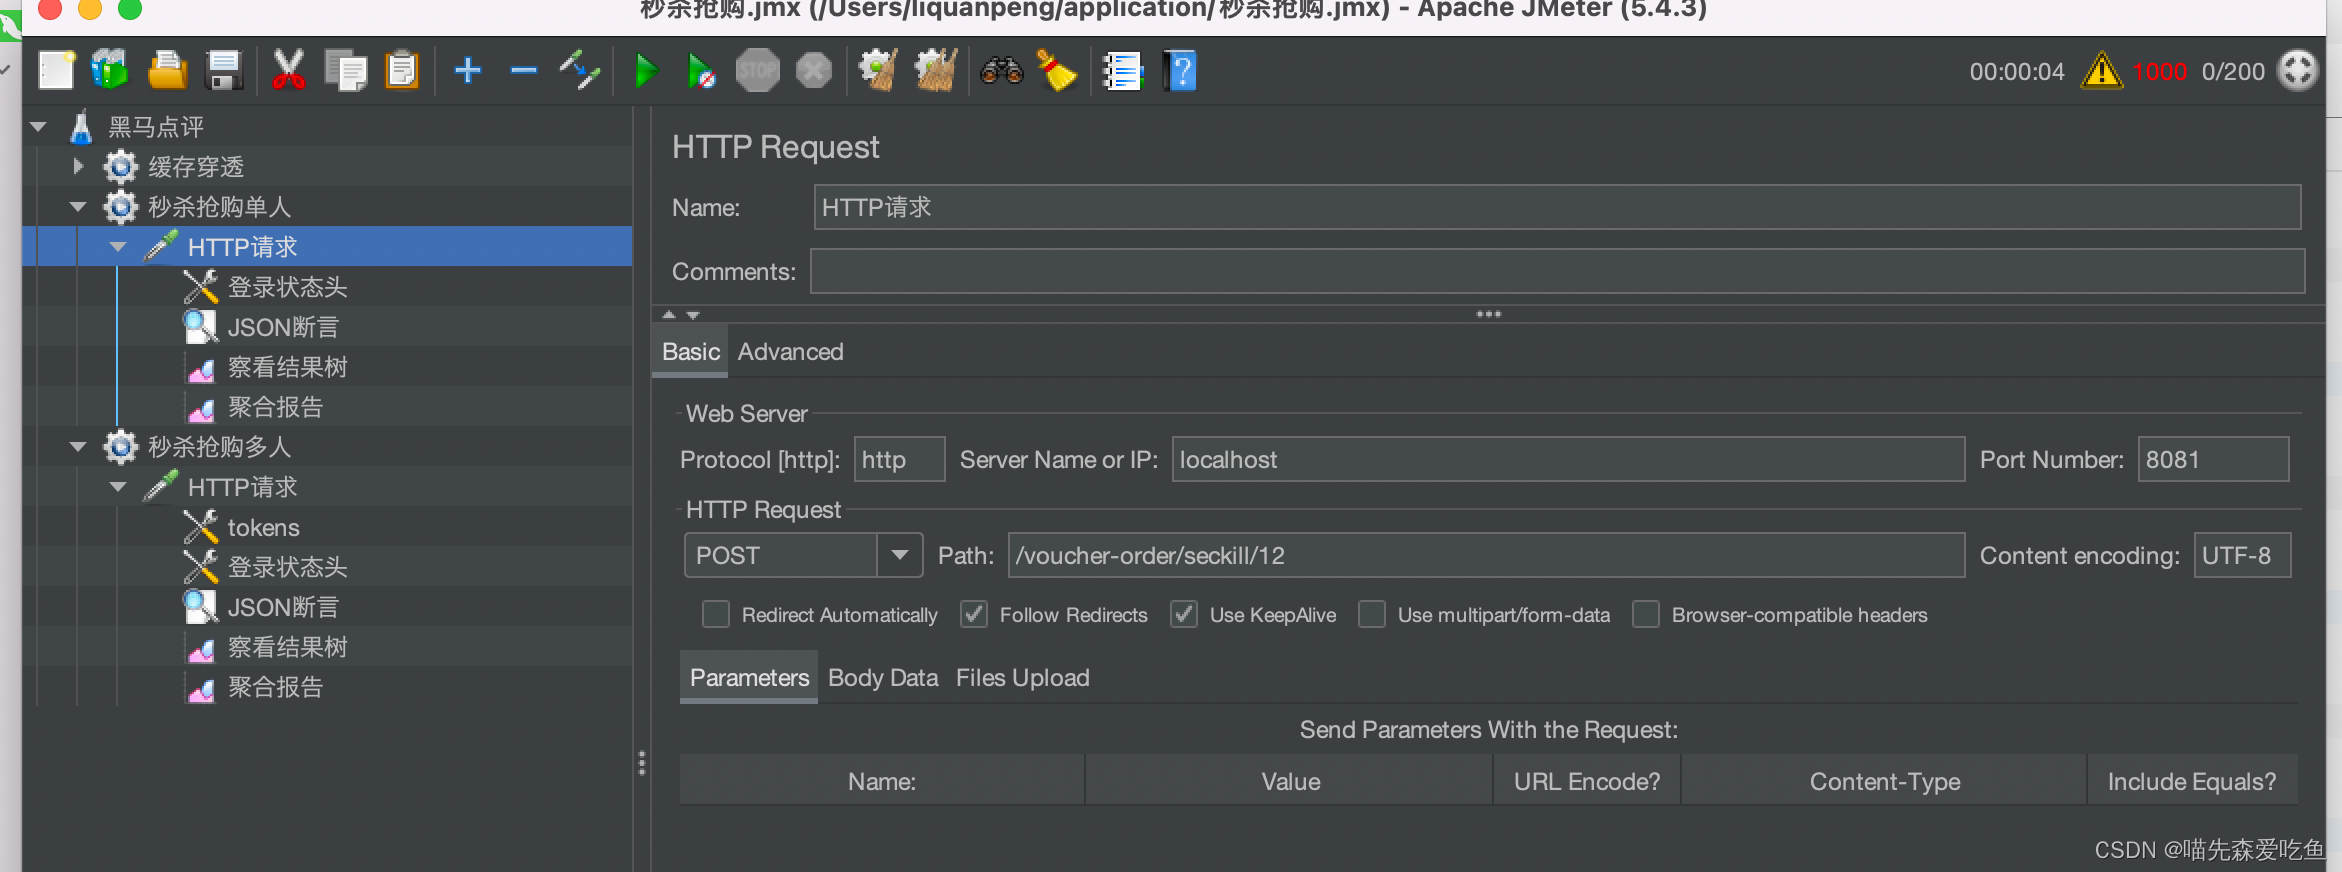Open the POST method dropdown
2342x872 pixels.
tap(900, 555)
